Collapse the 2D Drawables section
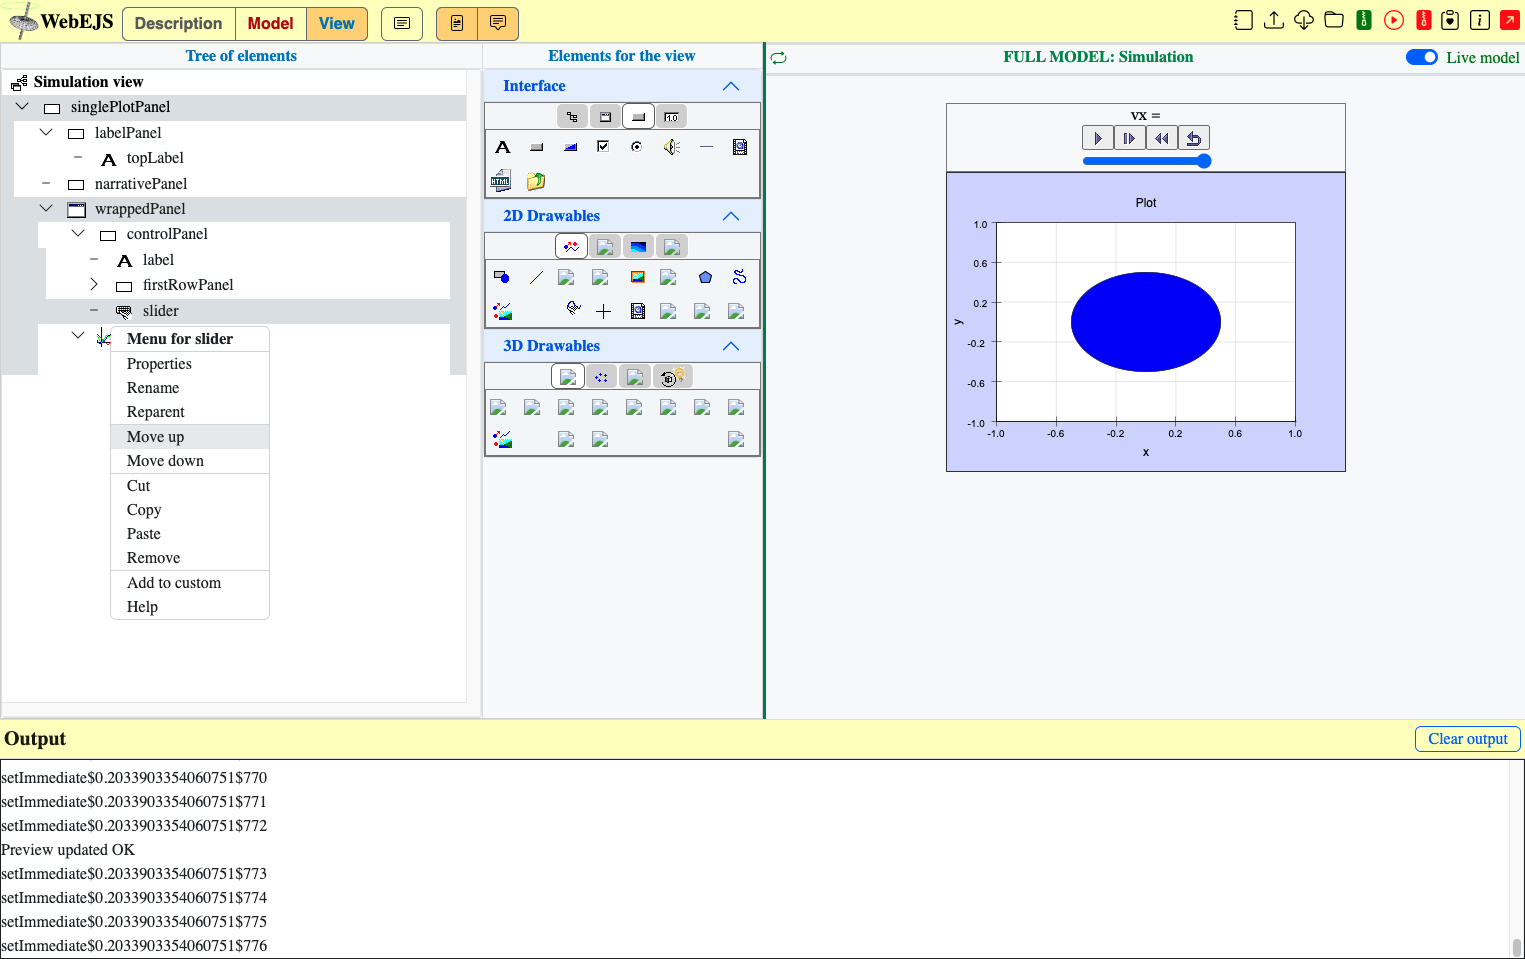 [x=731, y=216]
